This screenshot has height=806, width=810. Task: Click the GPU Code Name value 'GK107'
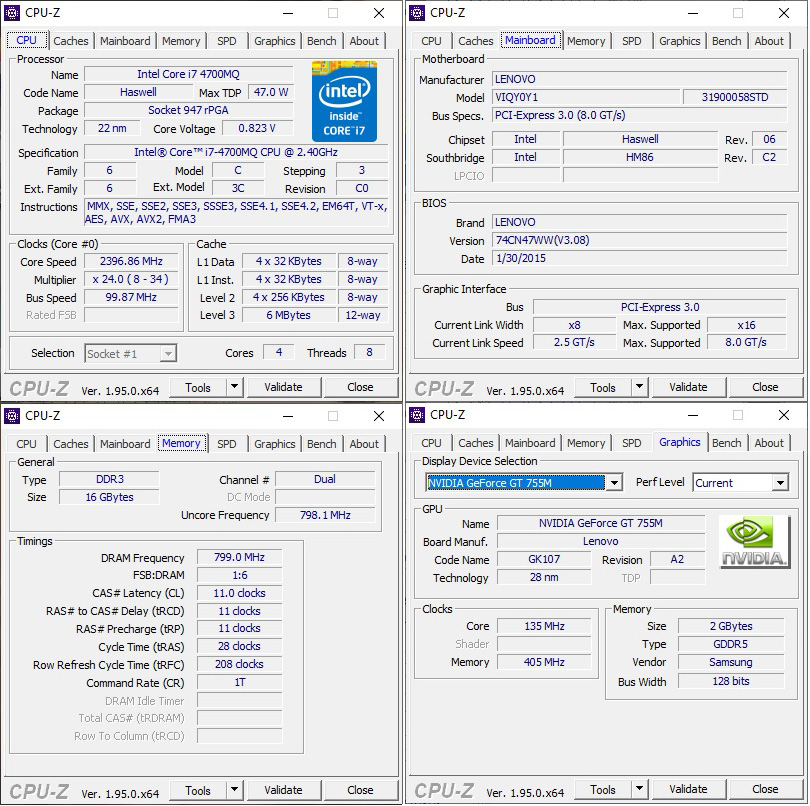pos(544,559)
